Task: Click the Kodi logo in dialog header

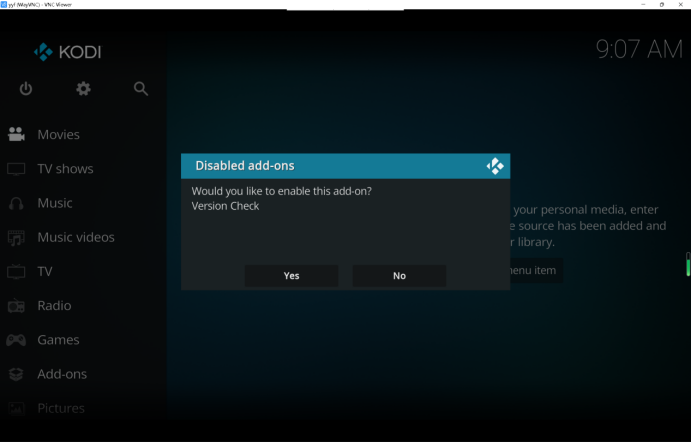Action: tap(495, 166)
